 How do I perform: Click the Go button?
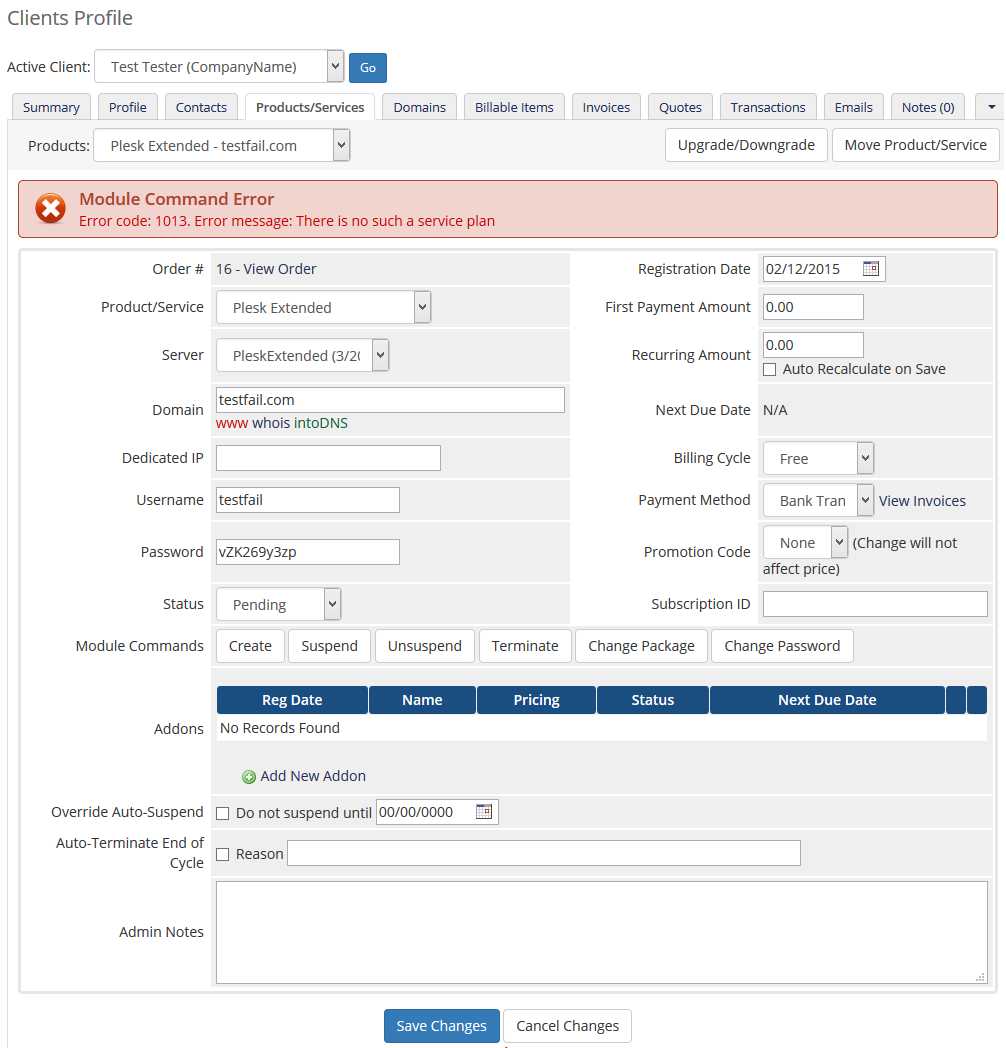tap(368, 68)
